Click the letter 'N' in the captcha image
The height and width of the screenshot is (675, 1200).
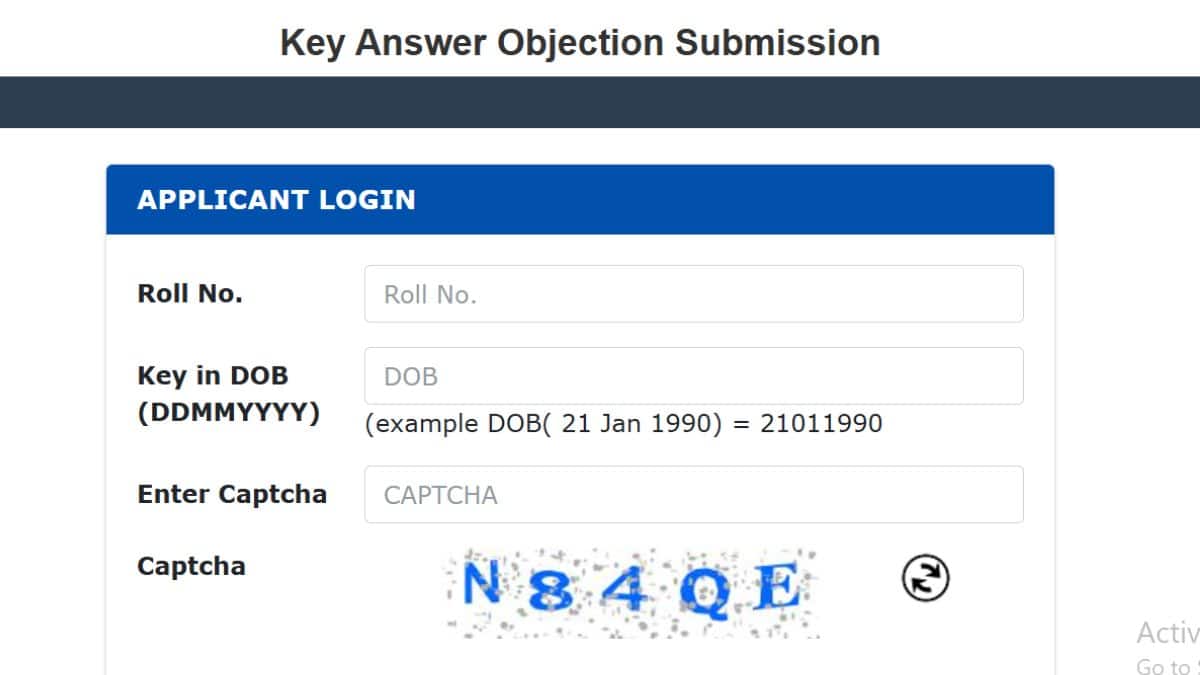481,586
